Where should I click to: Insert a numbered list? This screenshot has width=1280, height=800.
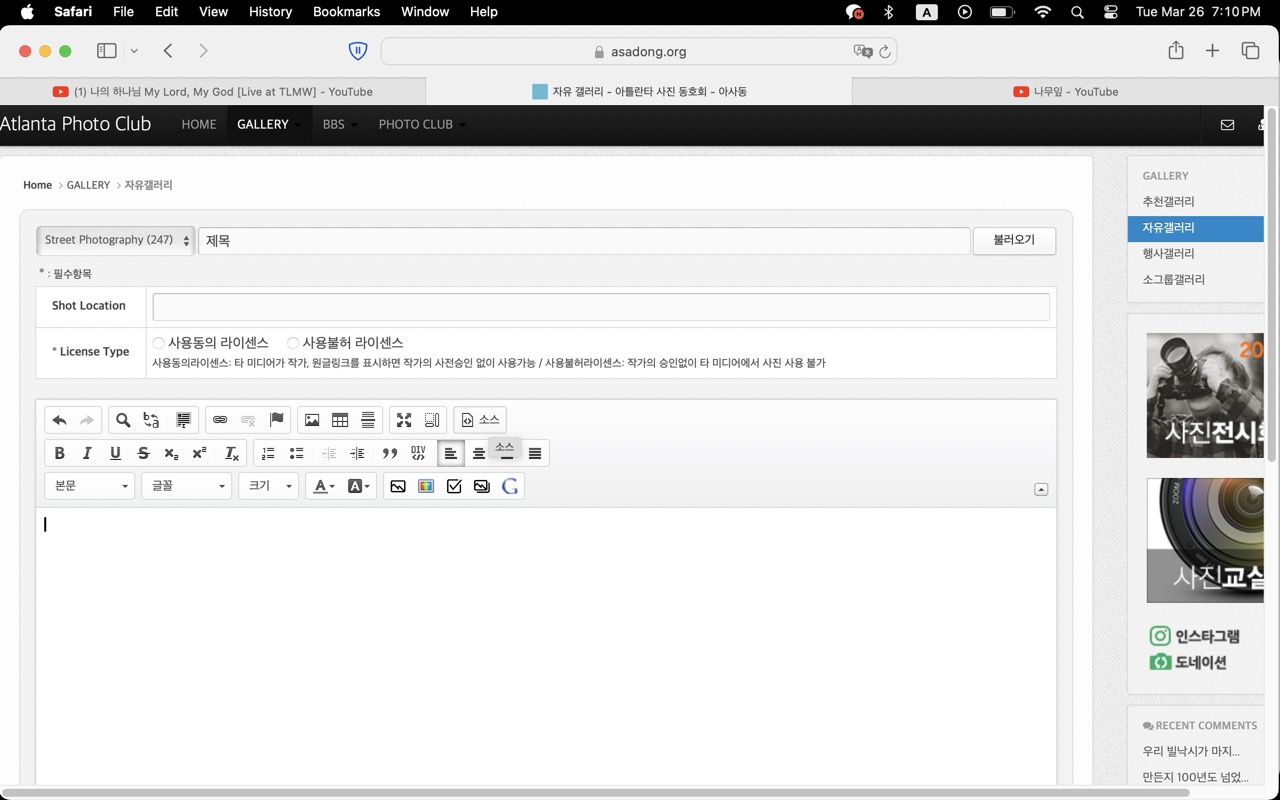pyautogui.click(x=268, y=454)
